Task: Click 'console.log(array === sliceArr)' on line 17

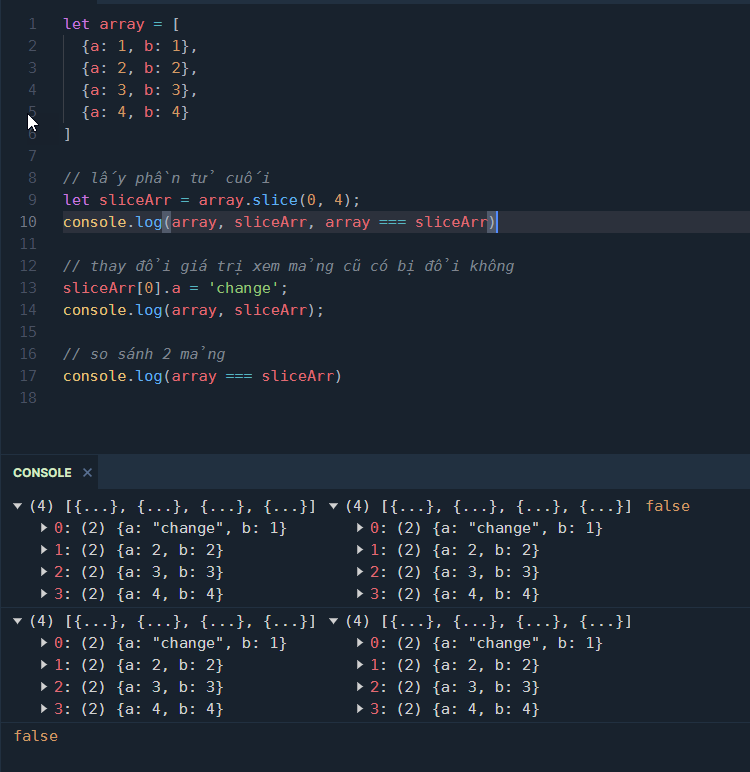Action: (202, 376)
